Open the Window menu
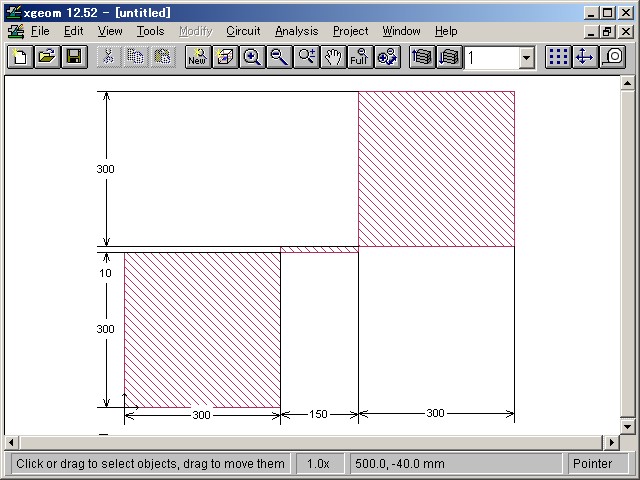 pos(401,31)
